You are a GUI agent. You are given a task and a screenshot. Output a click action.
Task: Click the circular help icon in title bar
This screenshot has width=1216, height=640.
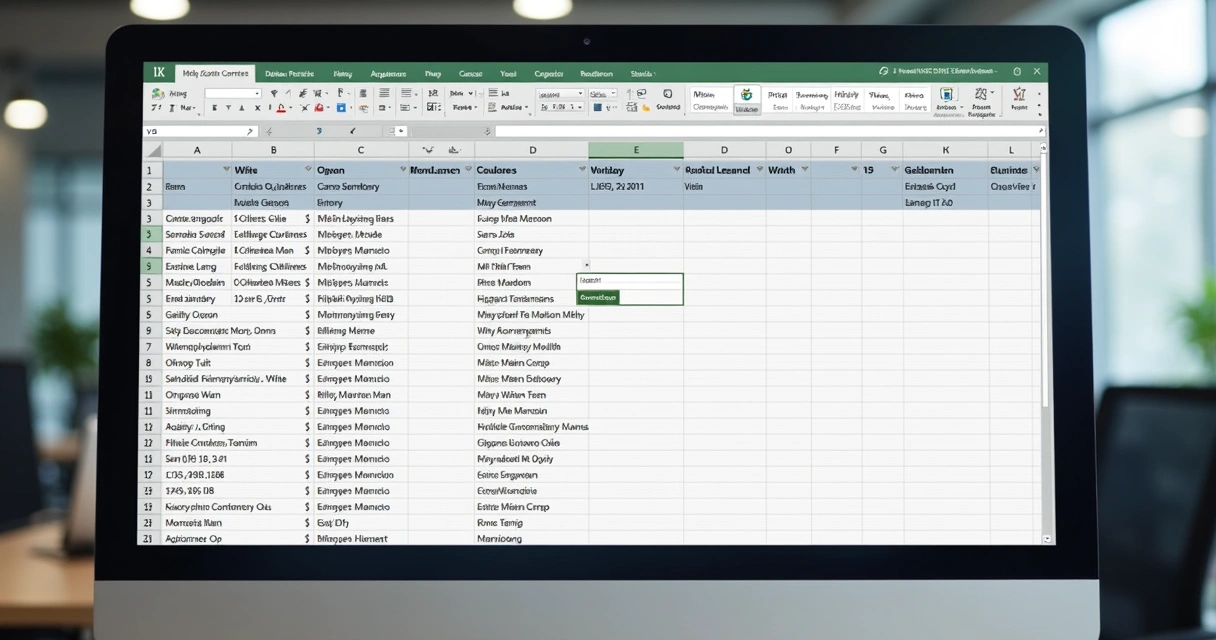coord(1017,71)
